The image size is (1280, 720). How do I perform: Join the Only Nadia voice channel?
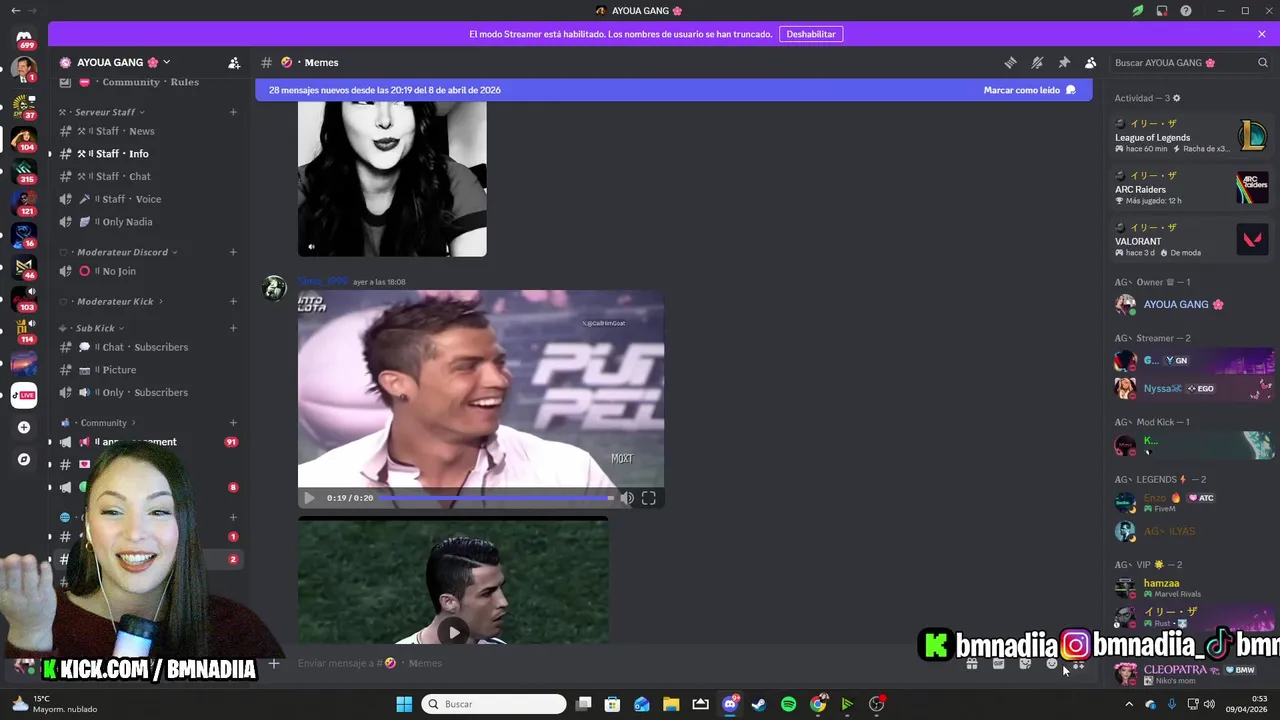click(x=148, y=222)
